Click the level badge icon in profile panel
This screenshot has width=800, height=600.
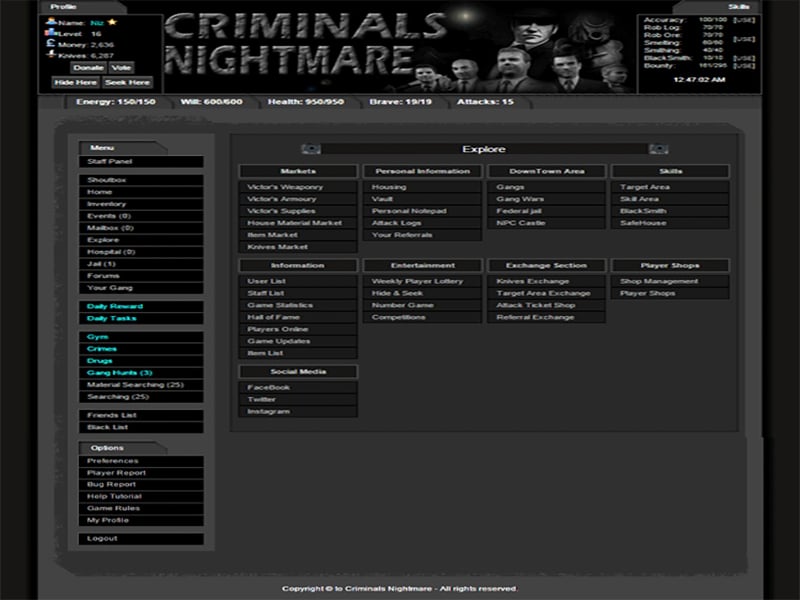tap(50, 33)
